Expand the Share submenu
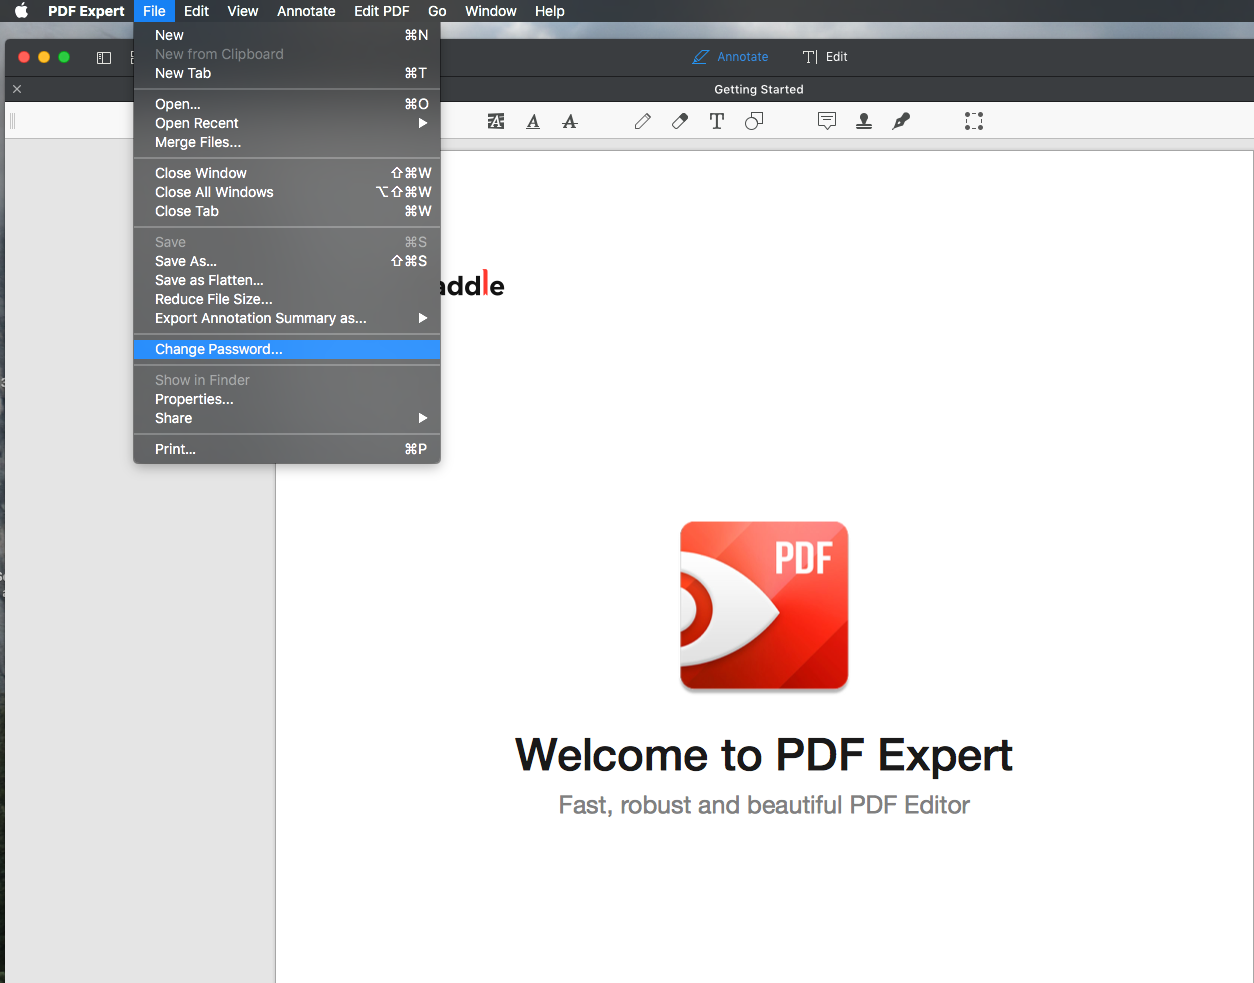The height and width of the screenshot is (983, 1254). 287,418
